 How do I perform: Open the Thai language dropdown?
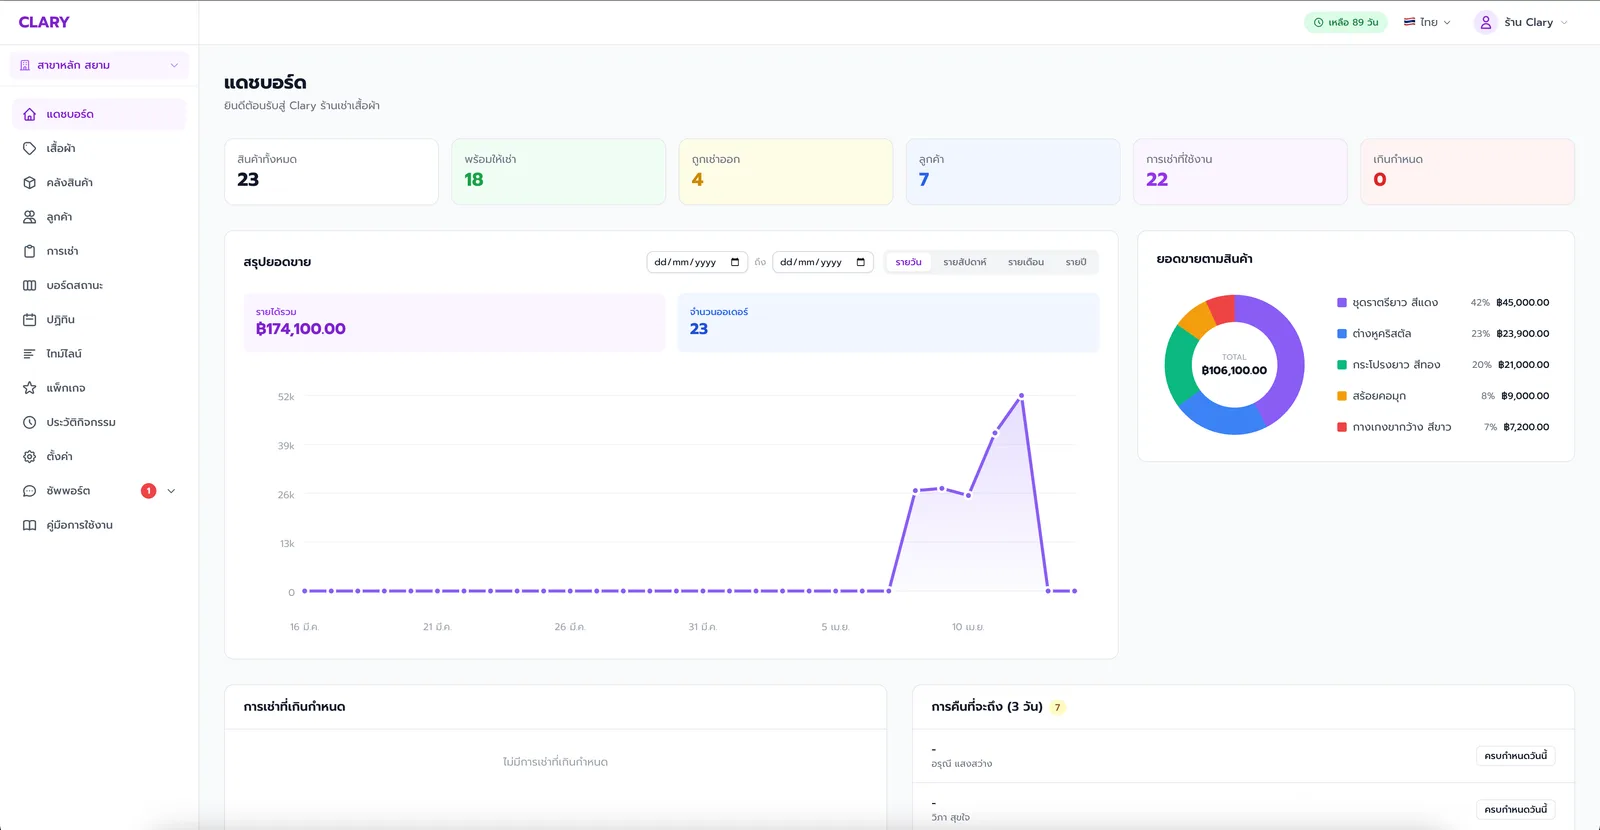(1427, 22)
